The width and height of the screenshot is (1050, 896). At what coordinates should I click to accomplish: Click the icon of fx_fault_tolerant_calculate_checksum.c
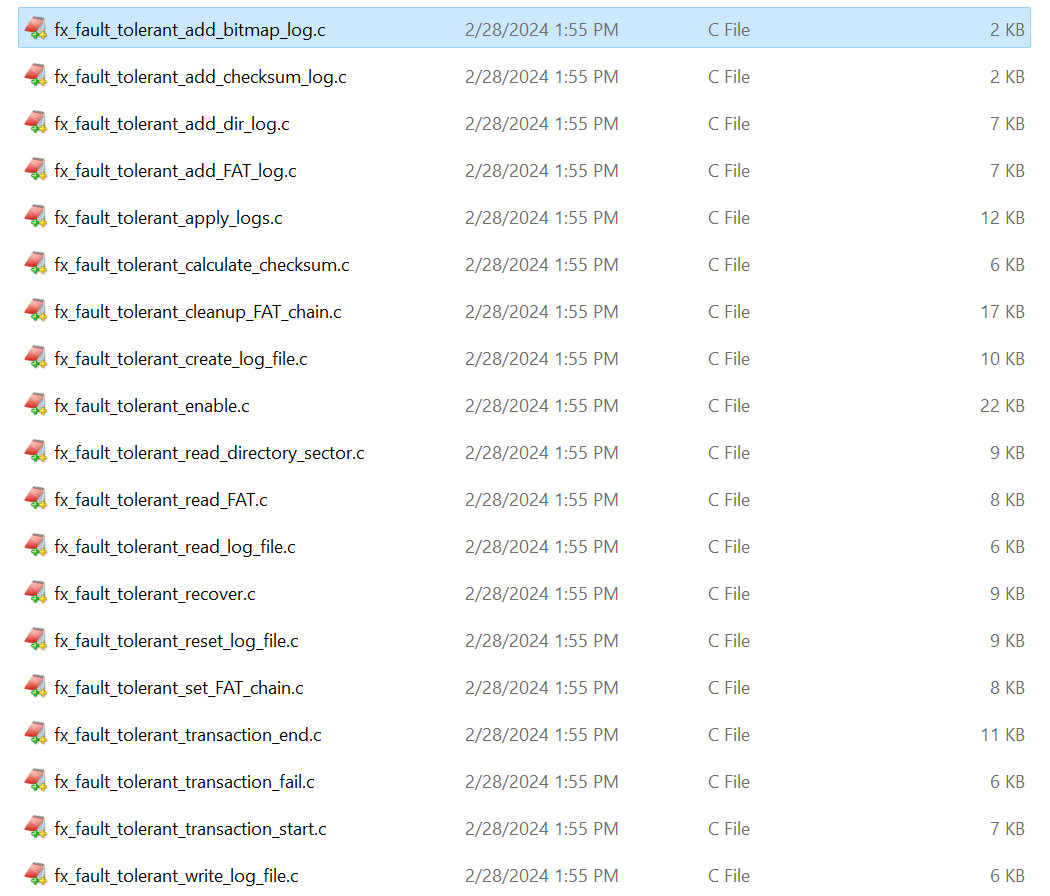pos(35,264)
